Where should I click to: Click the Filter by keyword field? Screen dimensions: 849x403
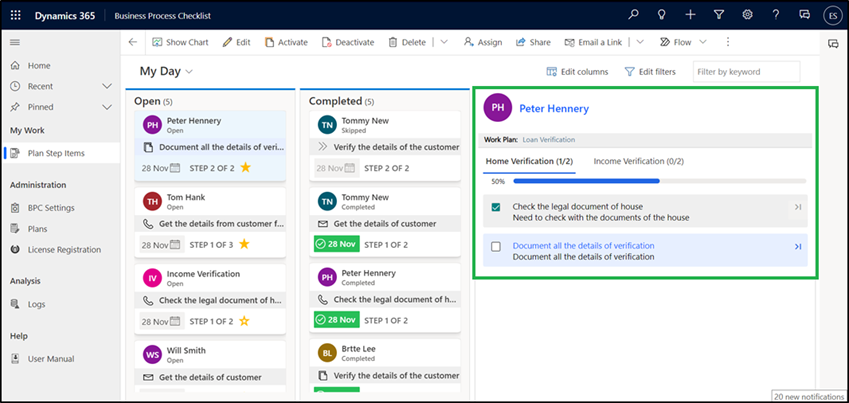(746, 72)
